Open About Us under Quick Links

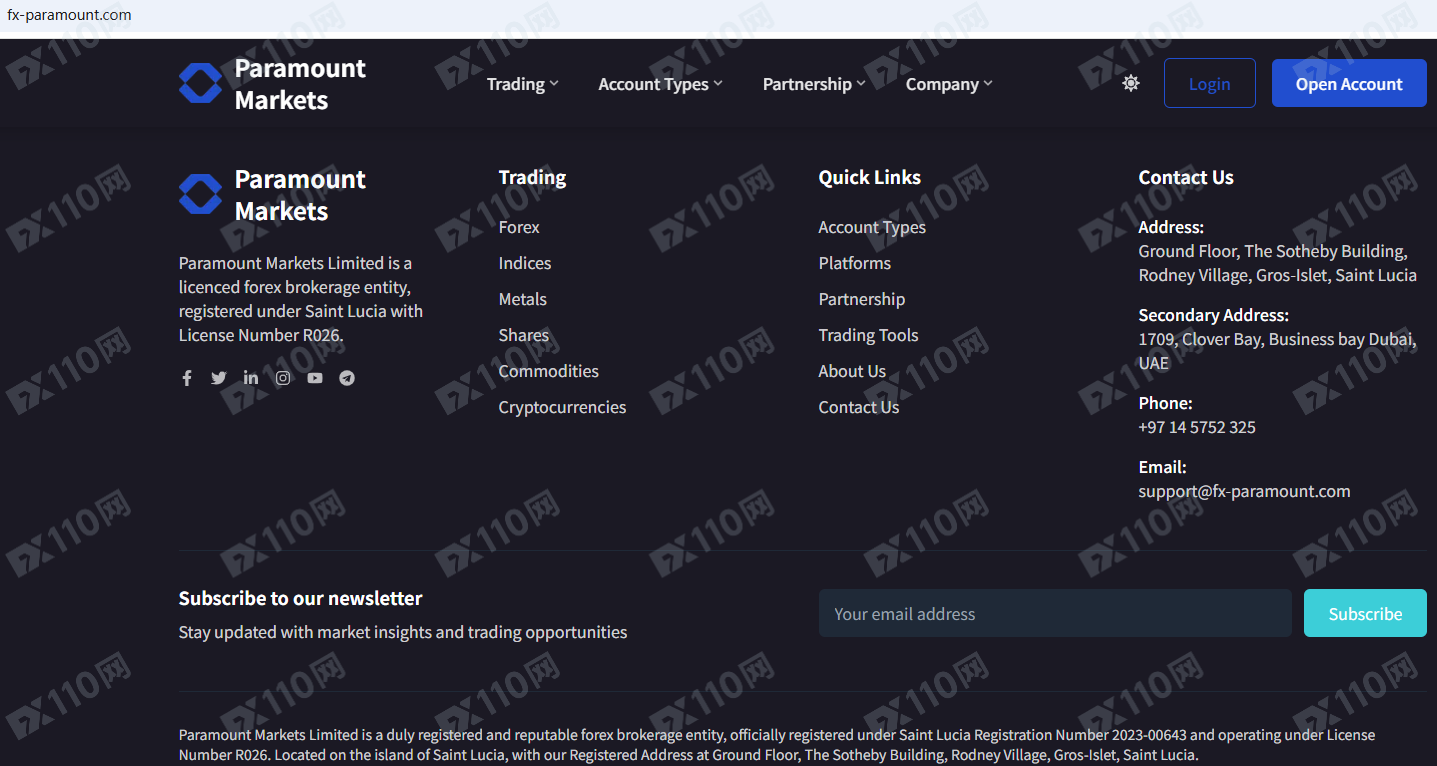click(x=853, y=371)
